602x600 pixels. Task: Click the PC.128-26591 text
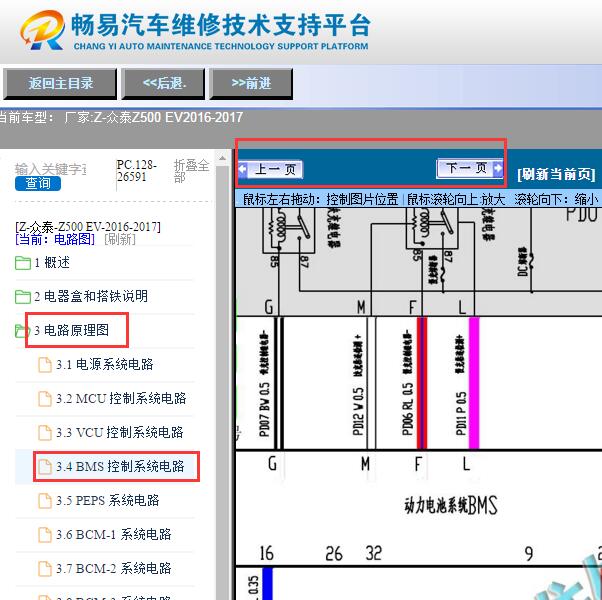(x=136, y=170)
